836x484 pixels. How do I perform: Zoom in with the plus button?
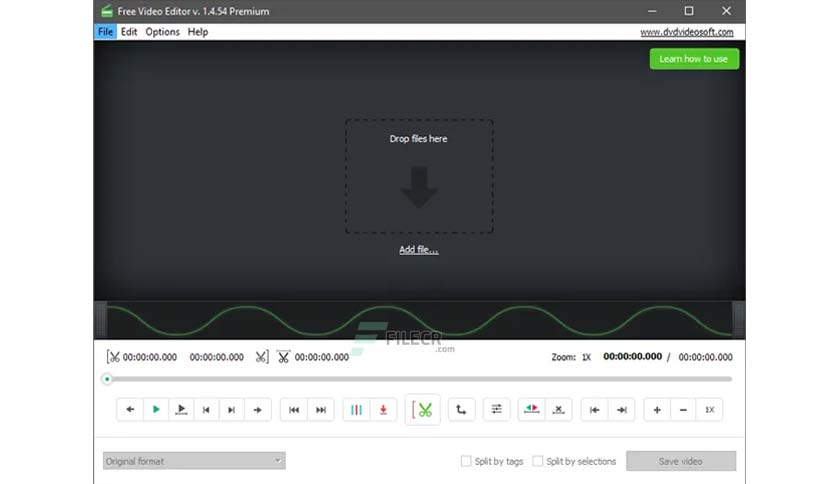click(657, 410)
